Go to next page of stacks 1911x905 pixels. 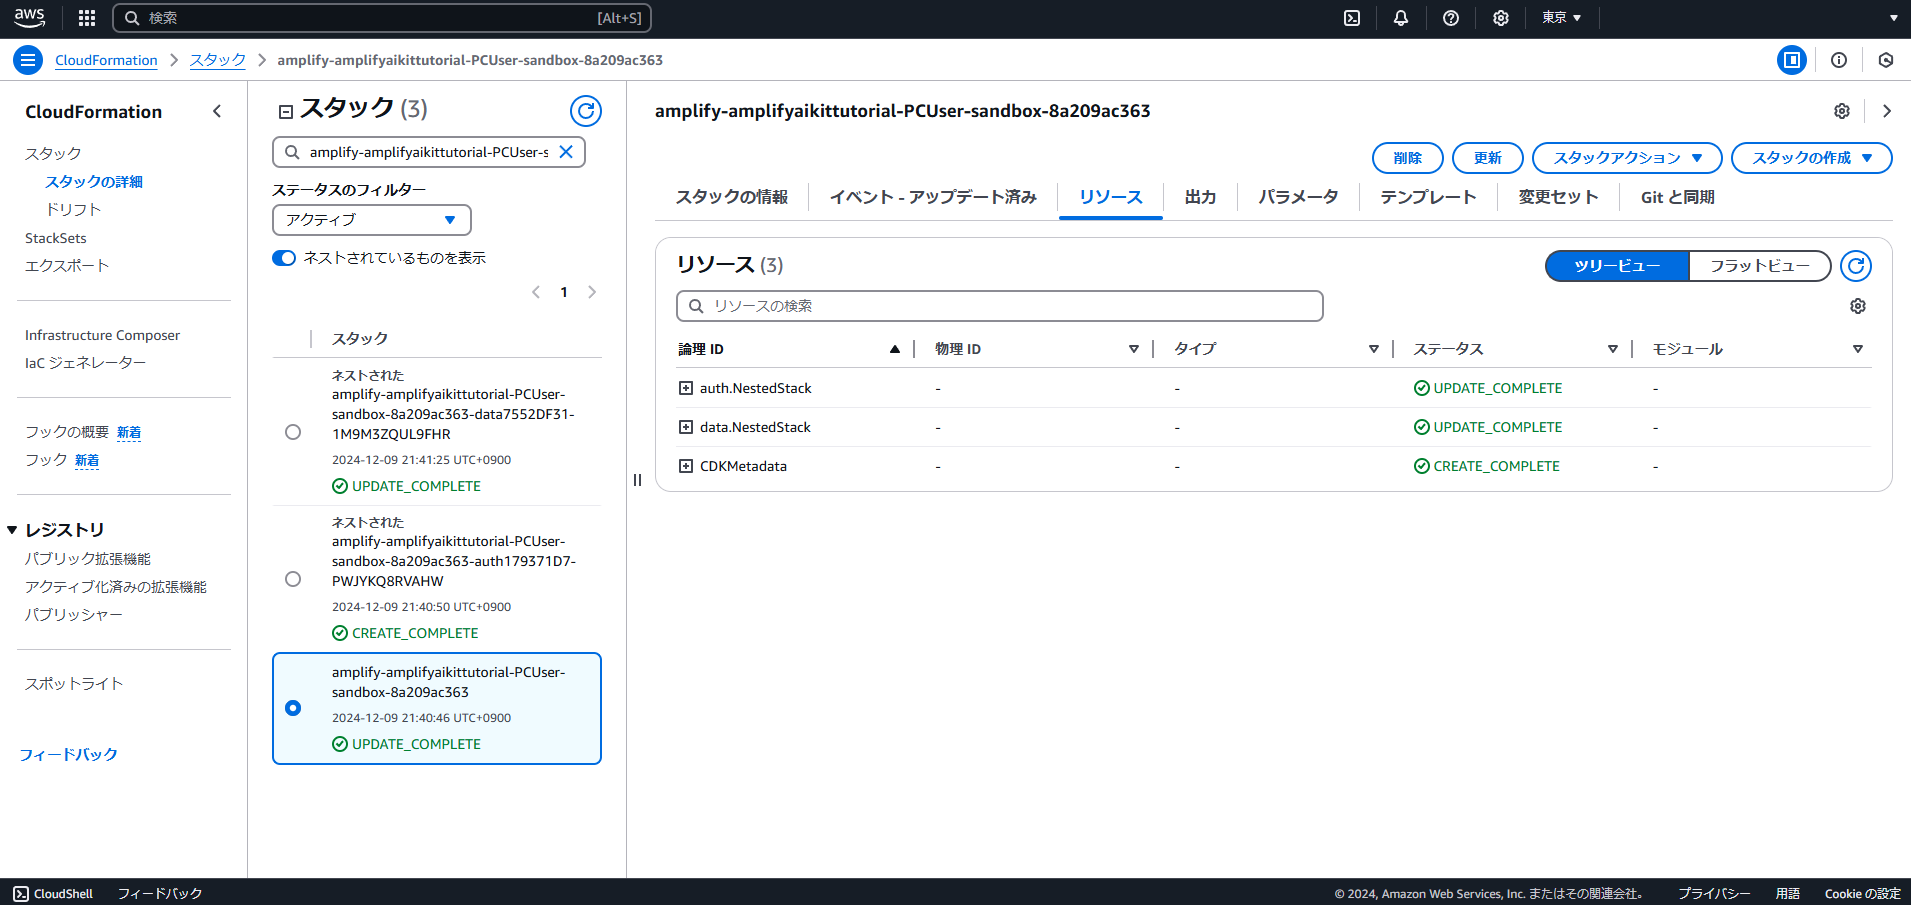coord(592,292)
